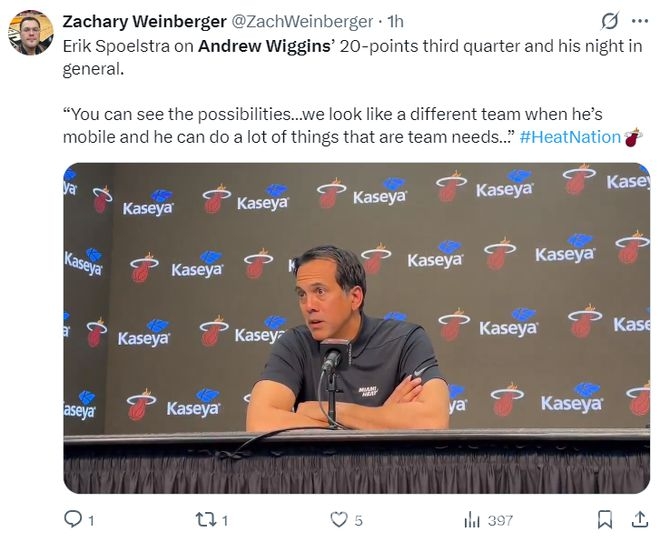Open the @ZachWeinberger handle link
Viewport: 660px width, 542px height.
(303, 21)
